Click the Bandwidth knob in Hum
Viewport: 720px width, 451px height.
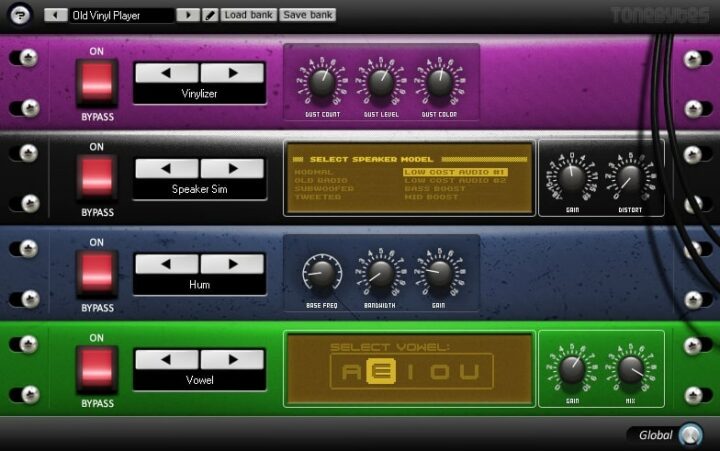pyautogui.click(x=380, y=273)
